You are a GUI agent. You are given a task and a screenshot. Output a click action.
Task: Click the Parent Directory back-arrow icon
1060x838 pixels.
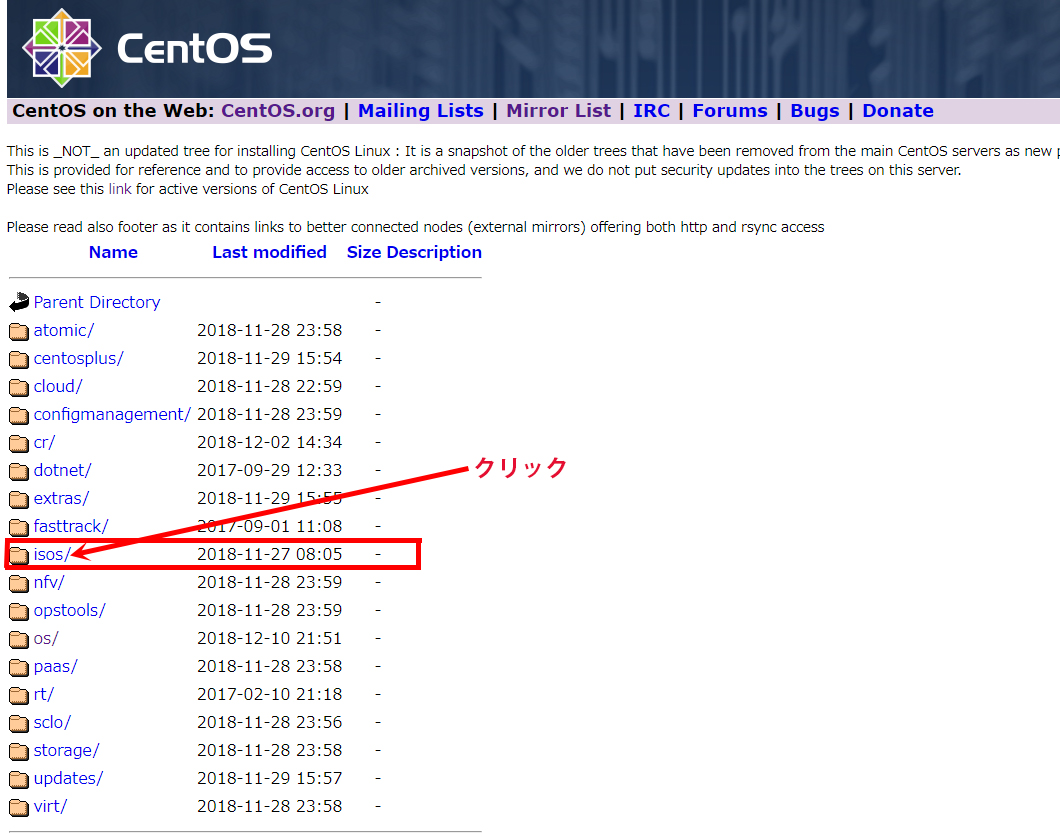(x=19, y=302)
